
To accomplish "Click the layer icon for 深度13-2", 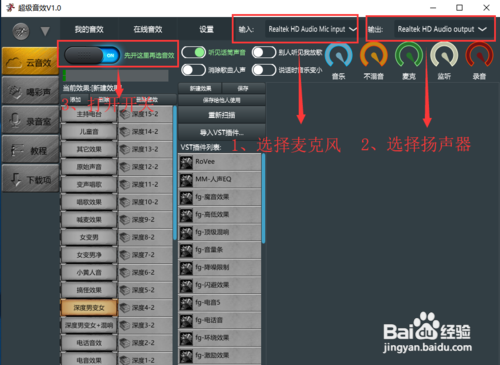I will [125, 149].
